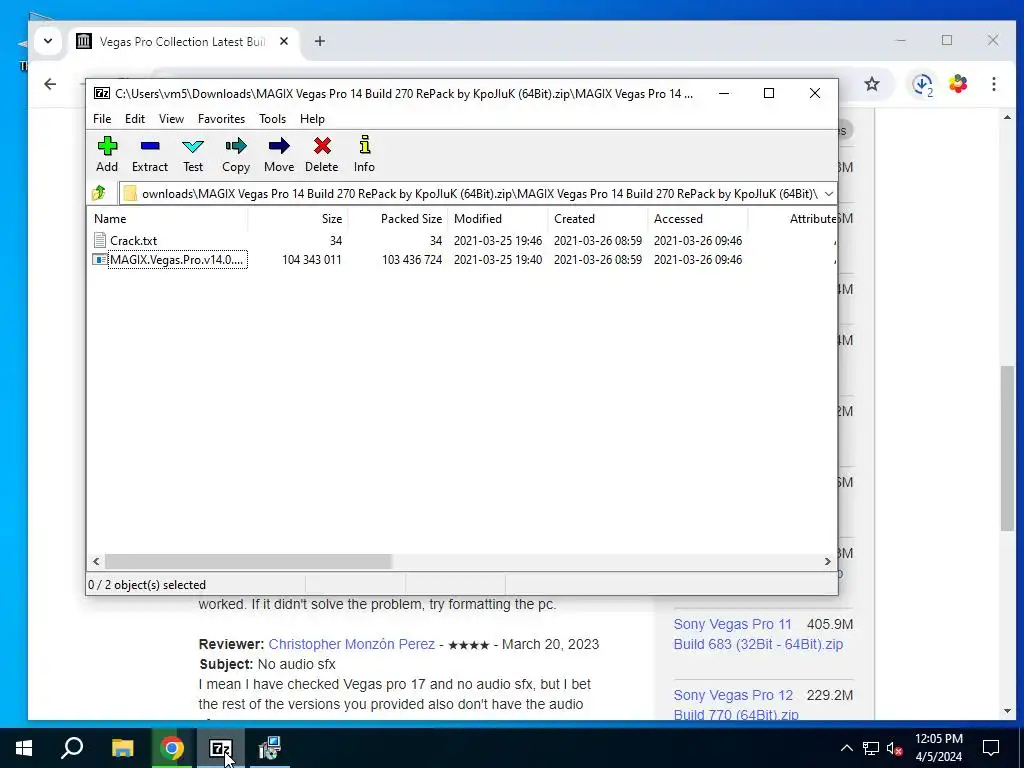Go back in the Chrome browser
Viewport: 1024px width, 768px height.
coord(50,84)
